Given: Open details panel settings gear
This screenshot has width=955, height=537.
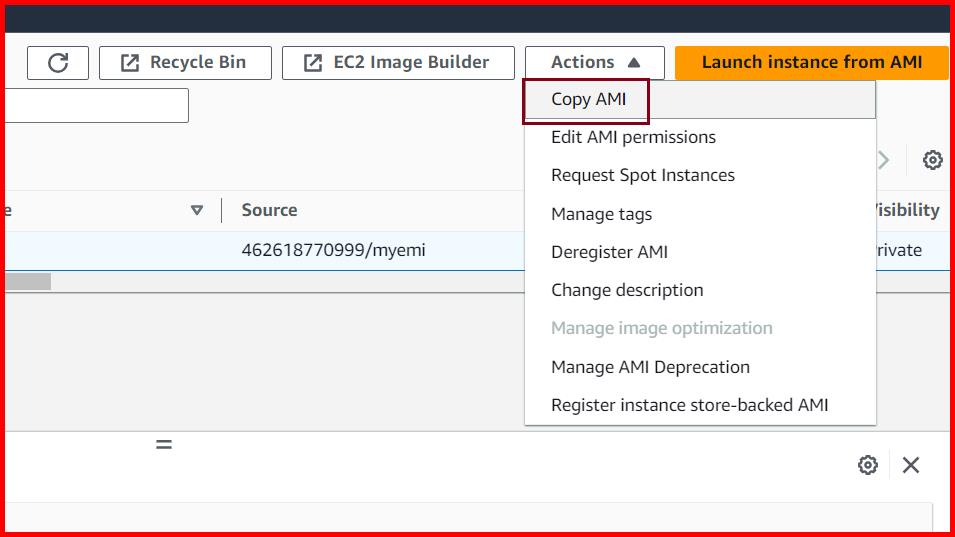Looking at the screenshot, I should (868, 465).
